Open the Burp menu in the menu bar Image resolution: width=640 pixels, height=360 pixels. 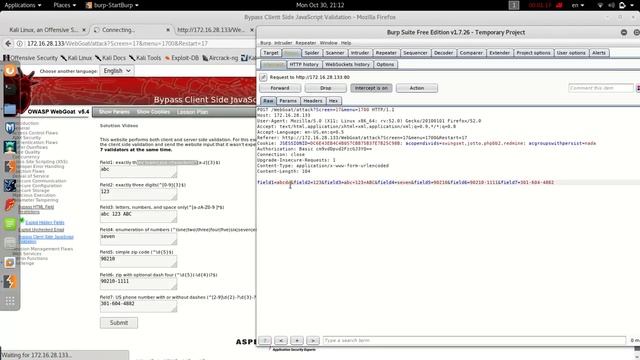[x=265, y=43]
